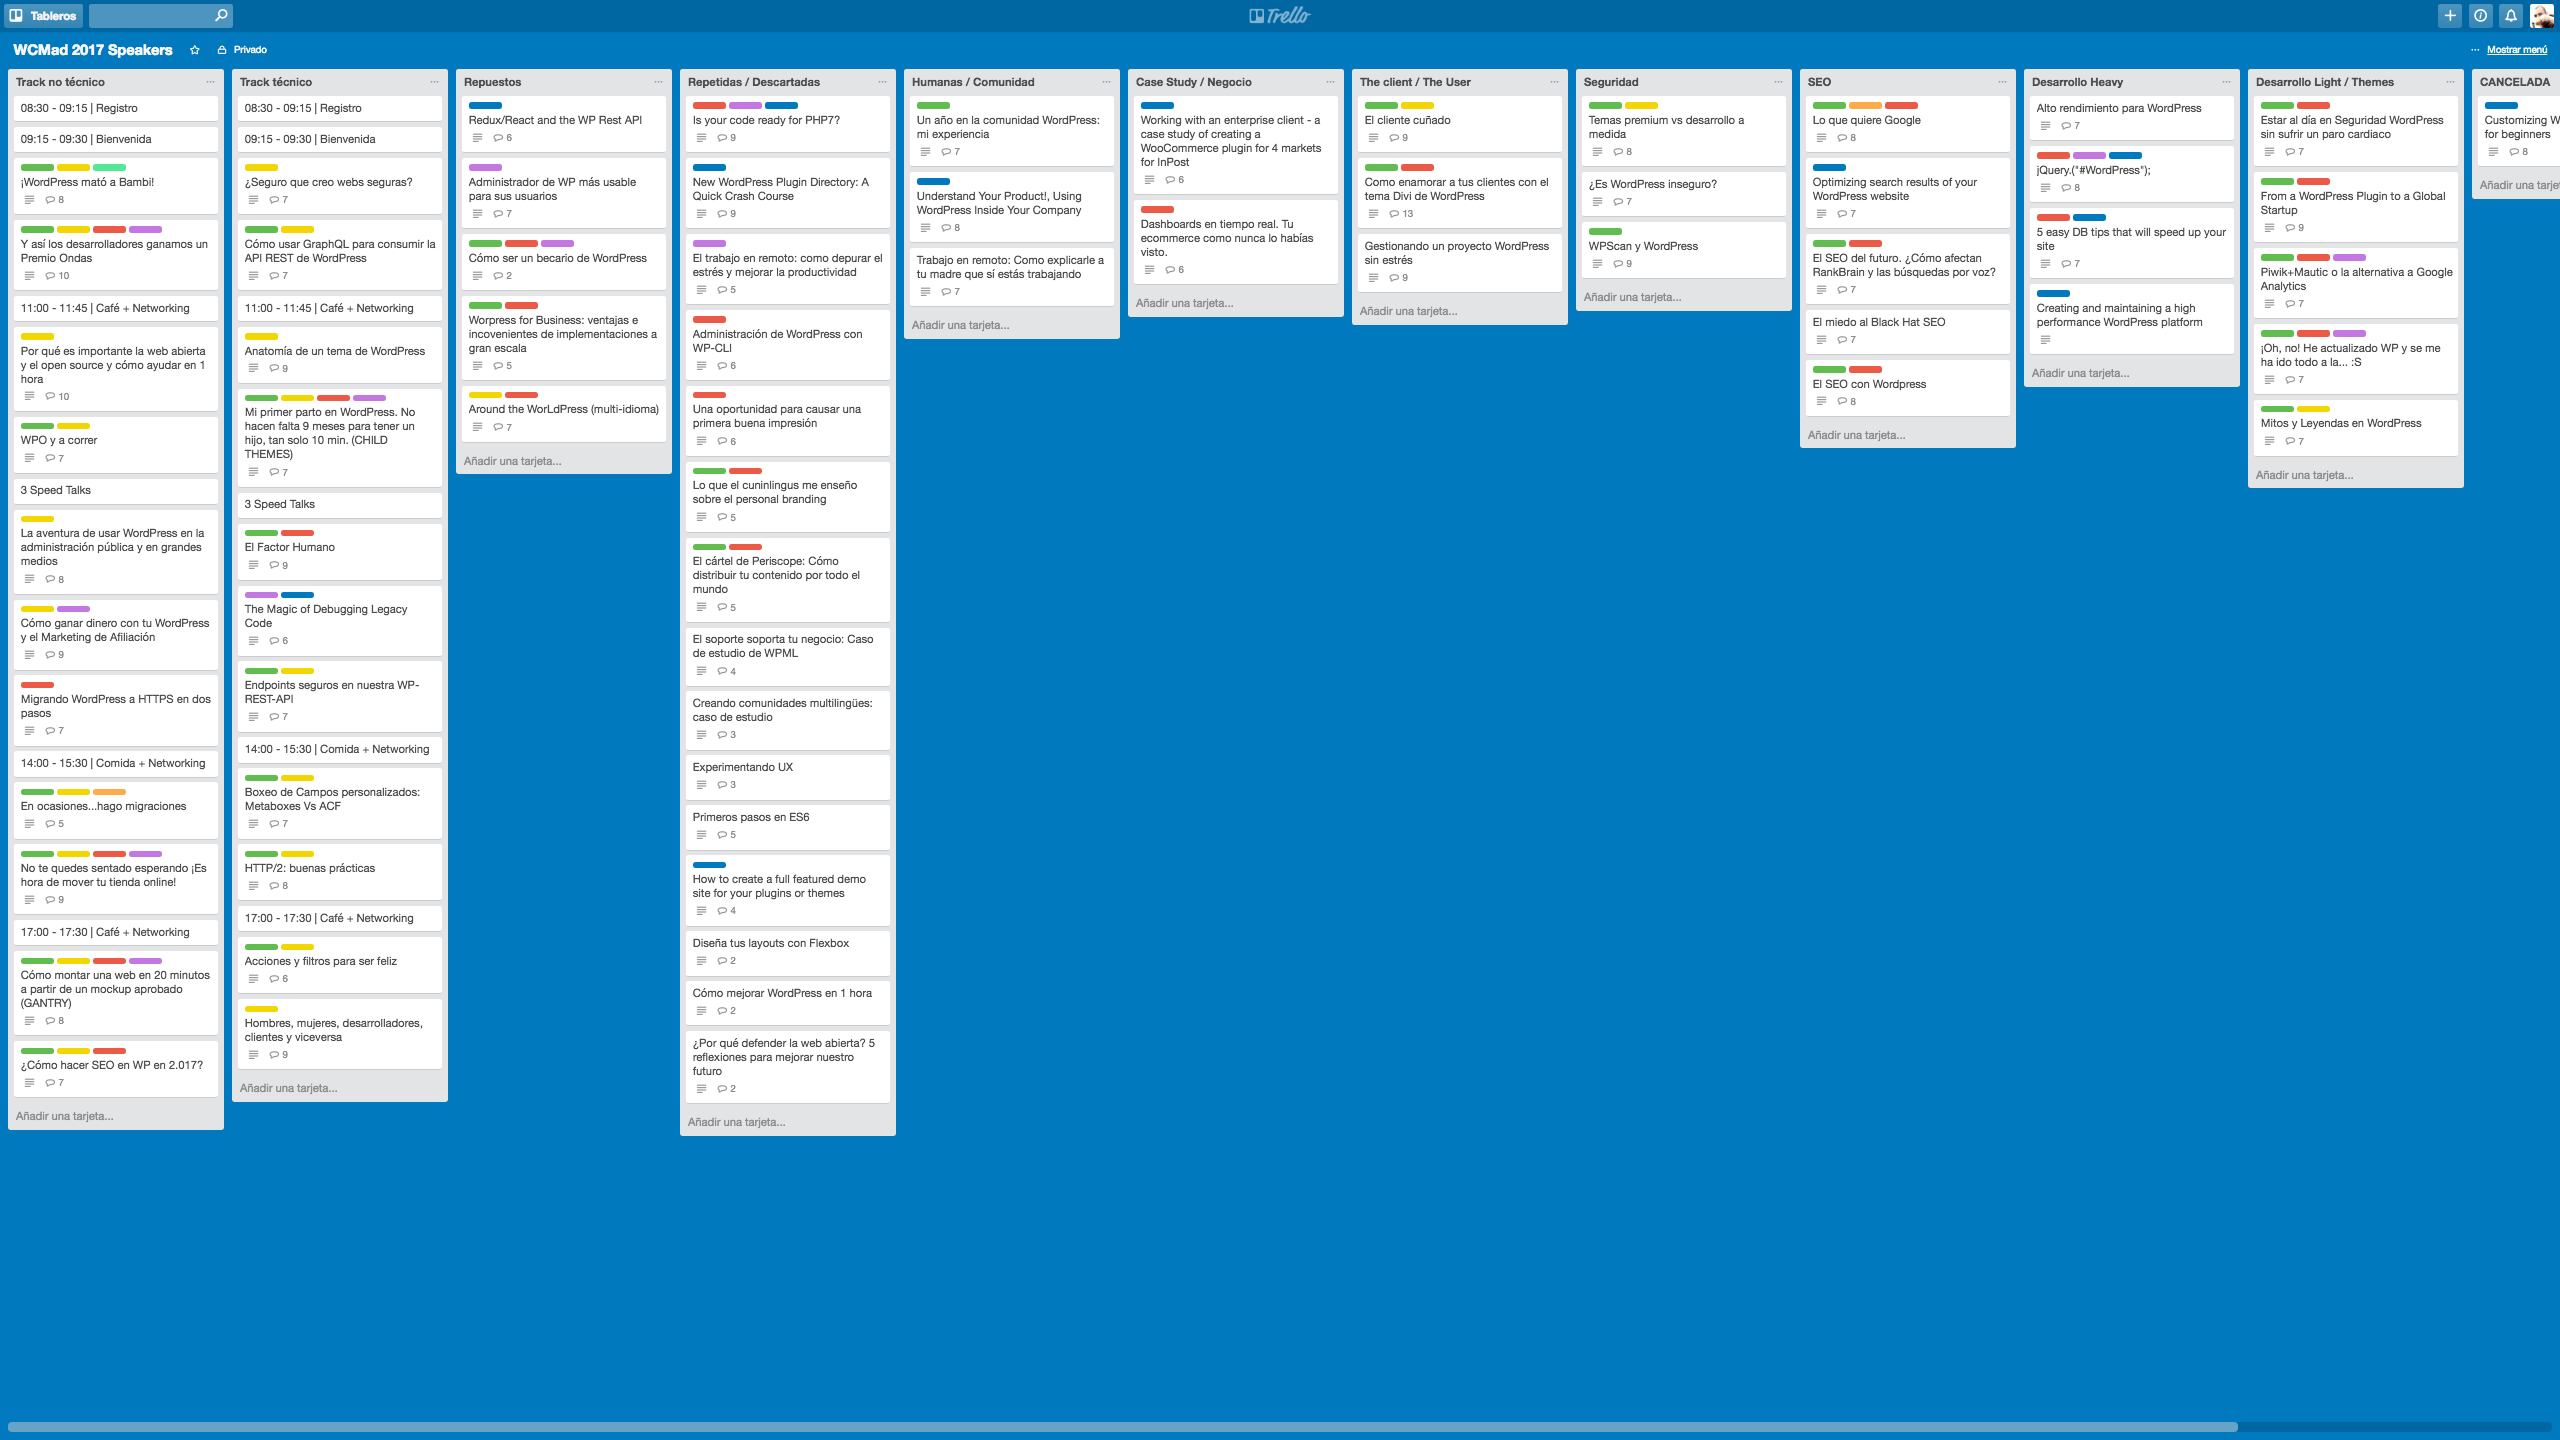Open Track no técnico list options menu
This screenshot has height=1440, width=2560.
[210, 82]
